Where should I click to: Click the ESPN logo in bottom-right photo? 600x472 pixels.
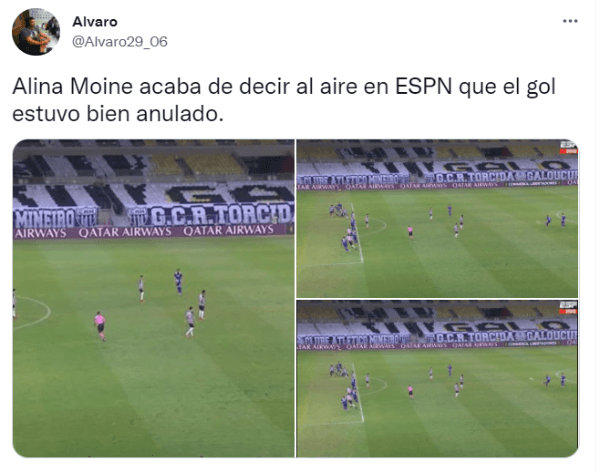(x=569, y=307)
